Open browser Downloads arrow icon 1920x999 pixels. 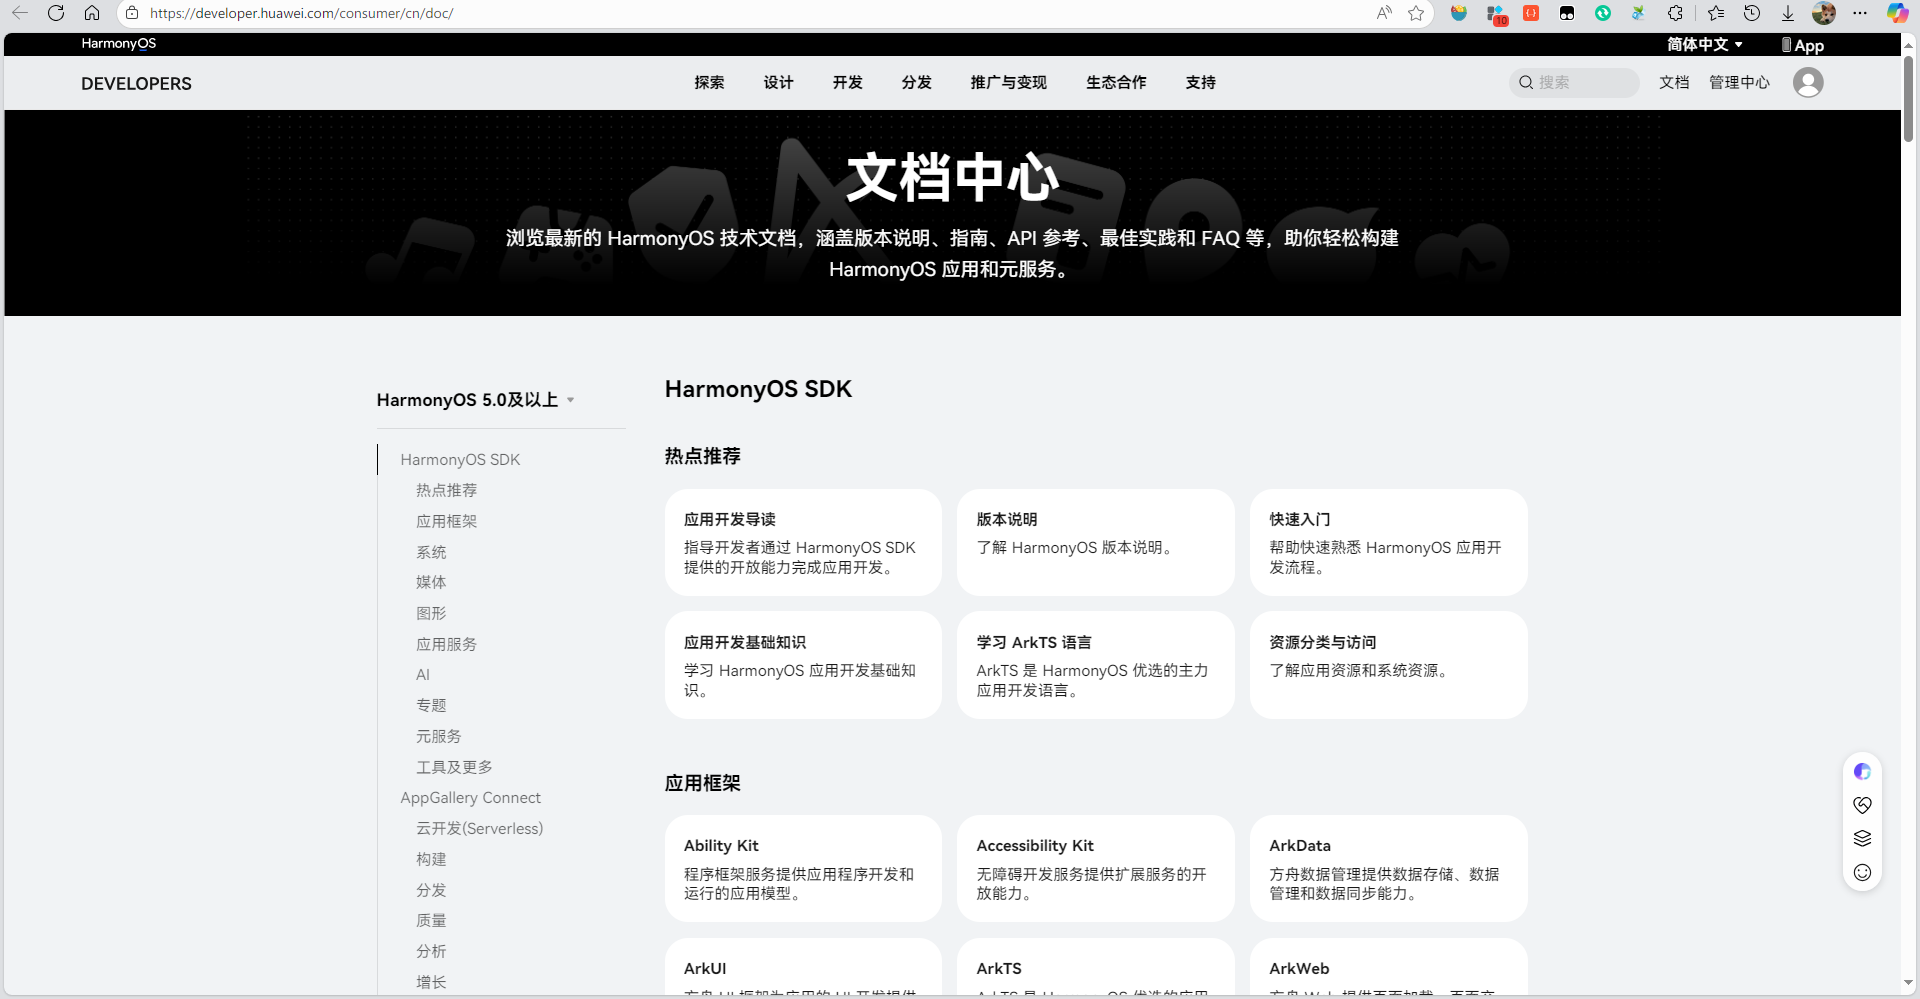click(x=1788, y=13)
